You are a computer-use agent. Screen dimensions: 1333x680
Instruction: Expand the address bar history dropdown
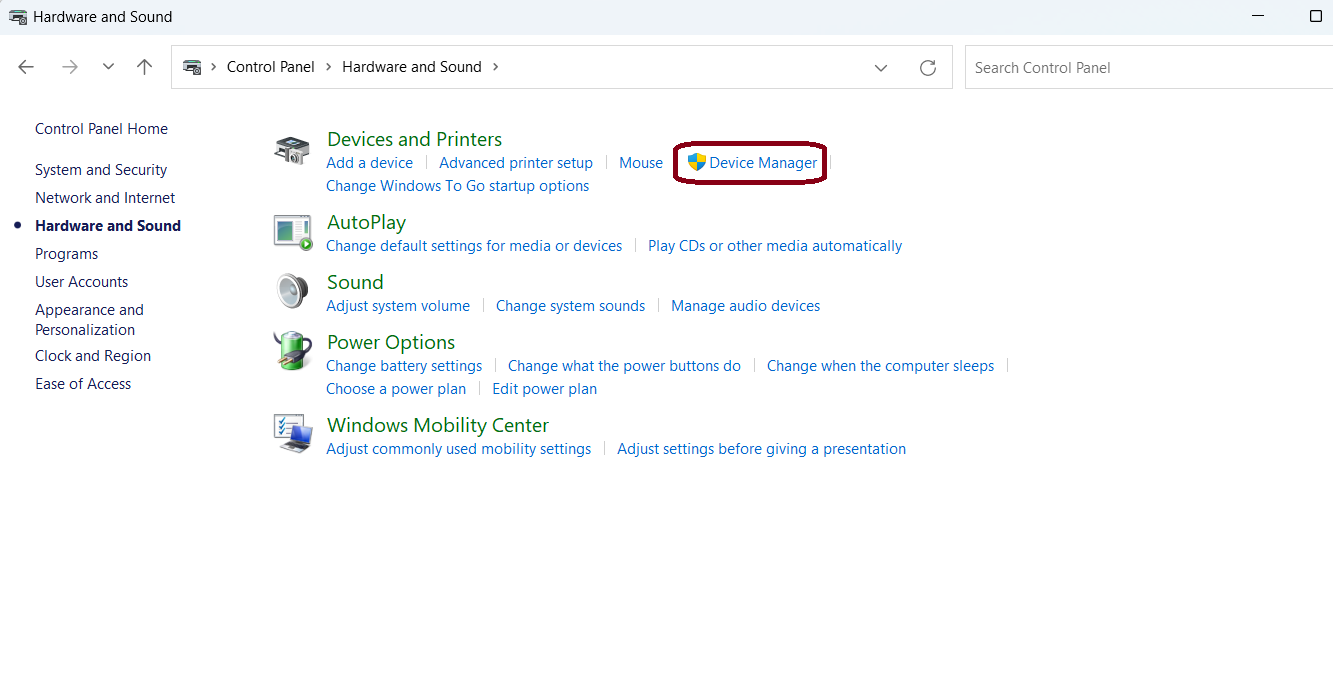point(881,68)
